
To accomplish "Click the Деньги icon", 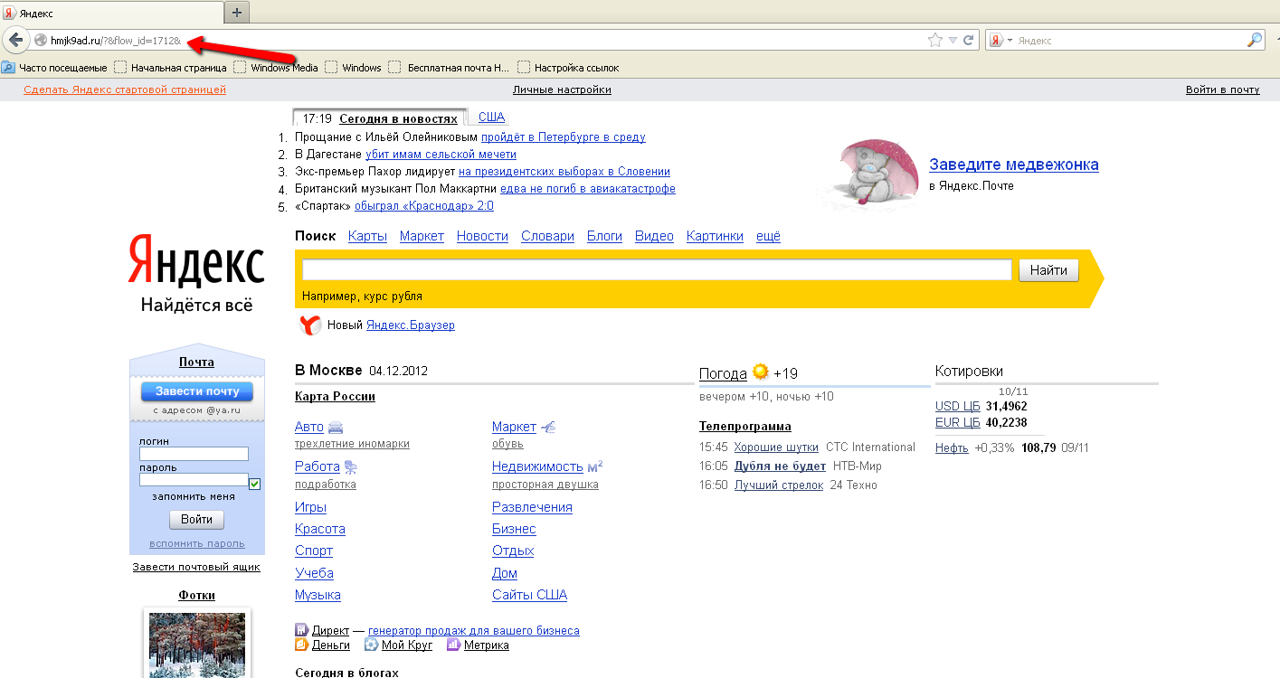I will pos(301,645).
